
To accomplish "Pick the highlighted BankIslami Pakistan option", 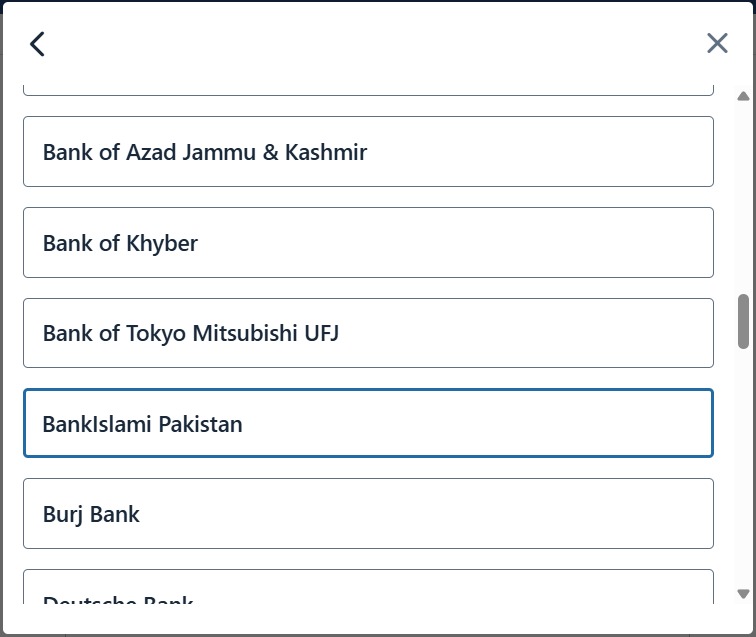I will click(368, 423).
